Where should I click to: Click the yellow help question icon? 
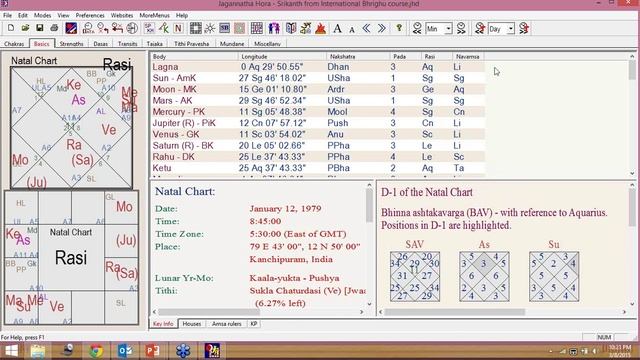tap(399, 28)
